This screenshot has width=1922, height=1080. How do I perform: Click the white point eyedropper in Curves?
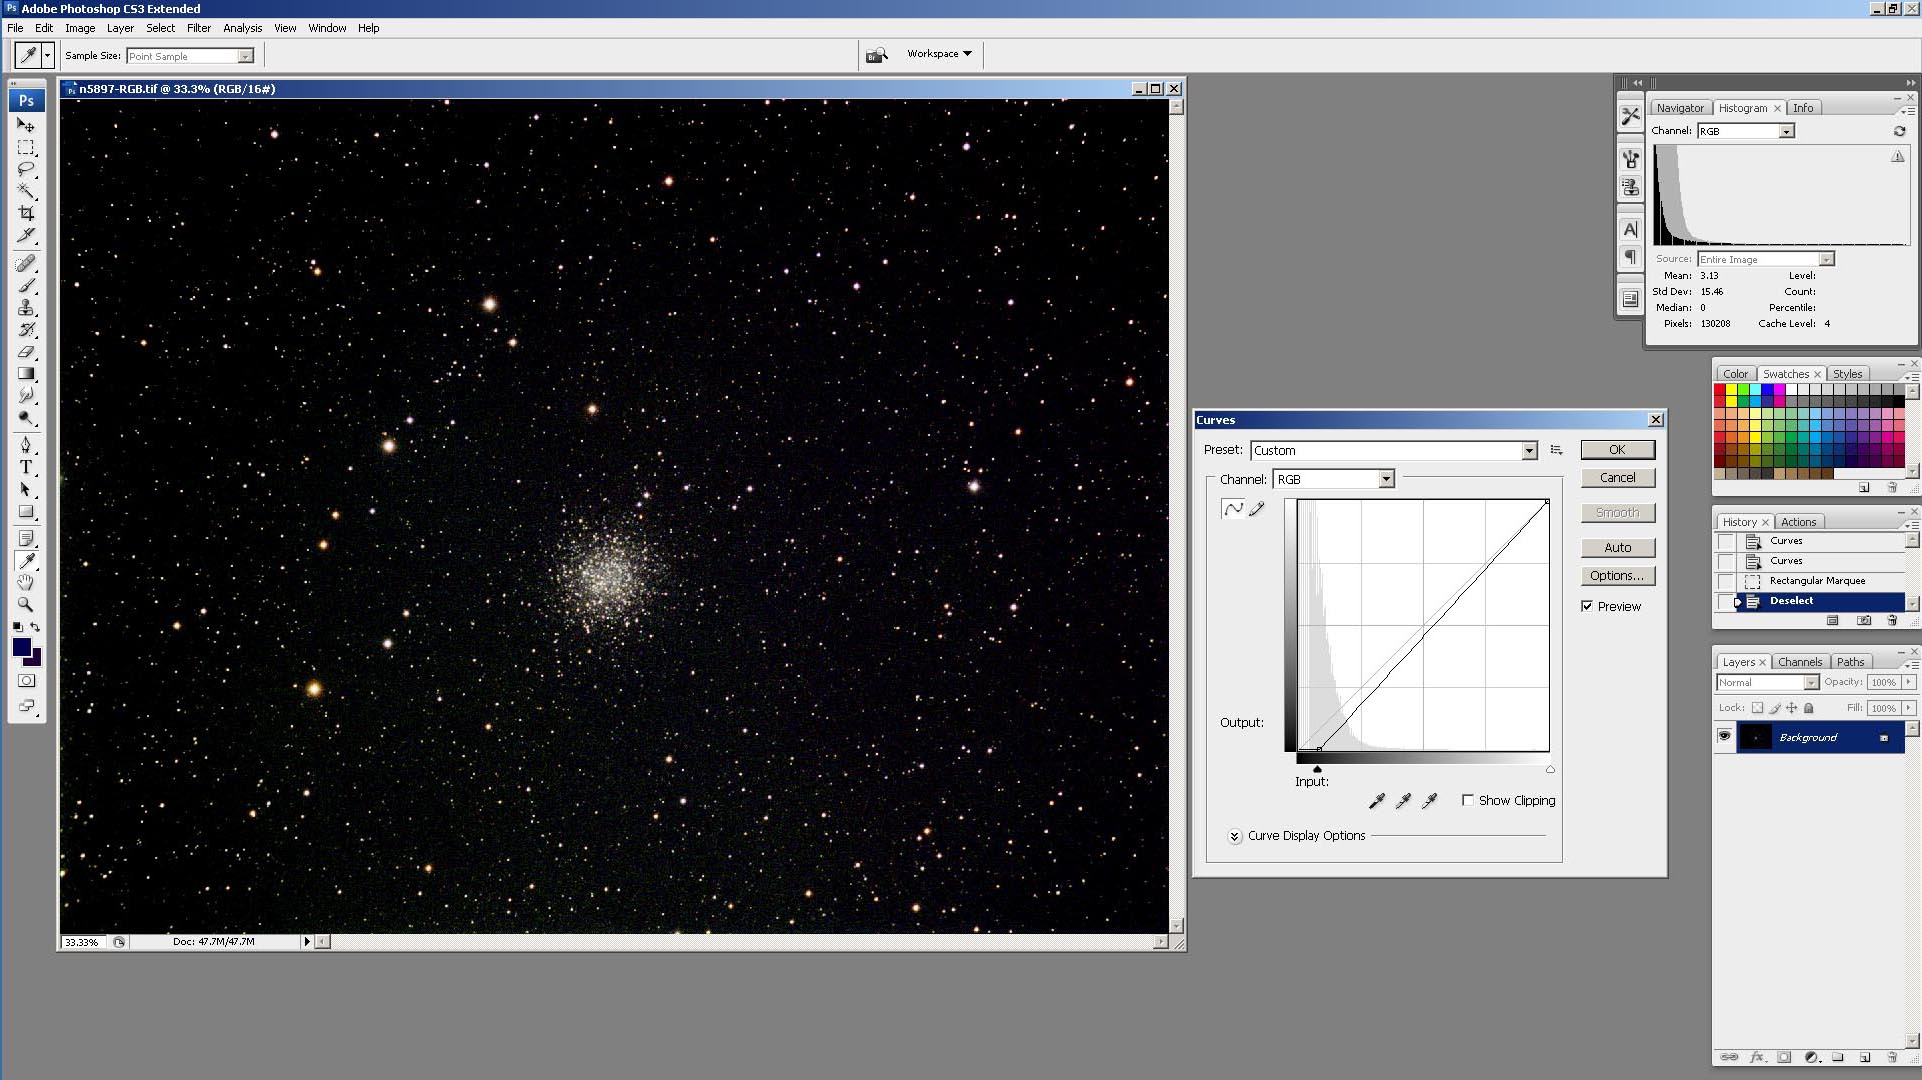coord(1430,801)
